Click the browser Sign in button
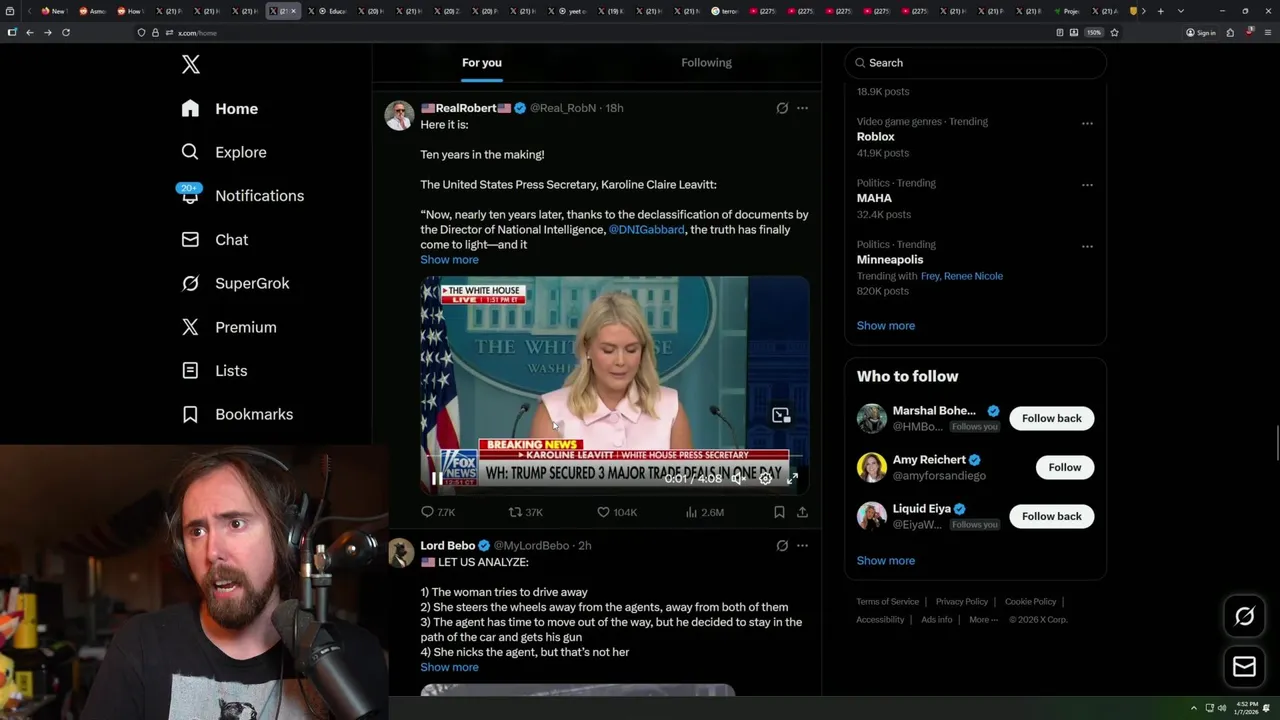The image size is (1280, 720). click(x=1201, y=32)
